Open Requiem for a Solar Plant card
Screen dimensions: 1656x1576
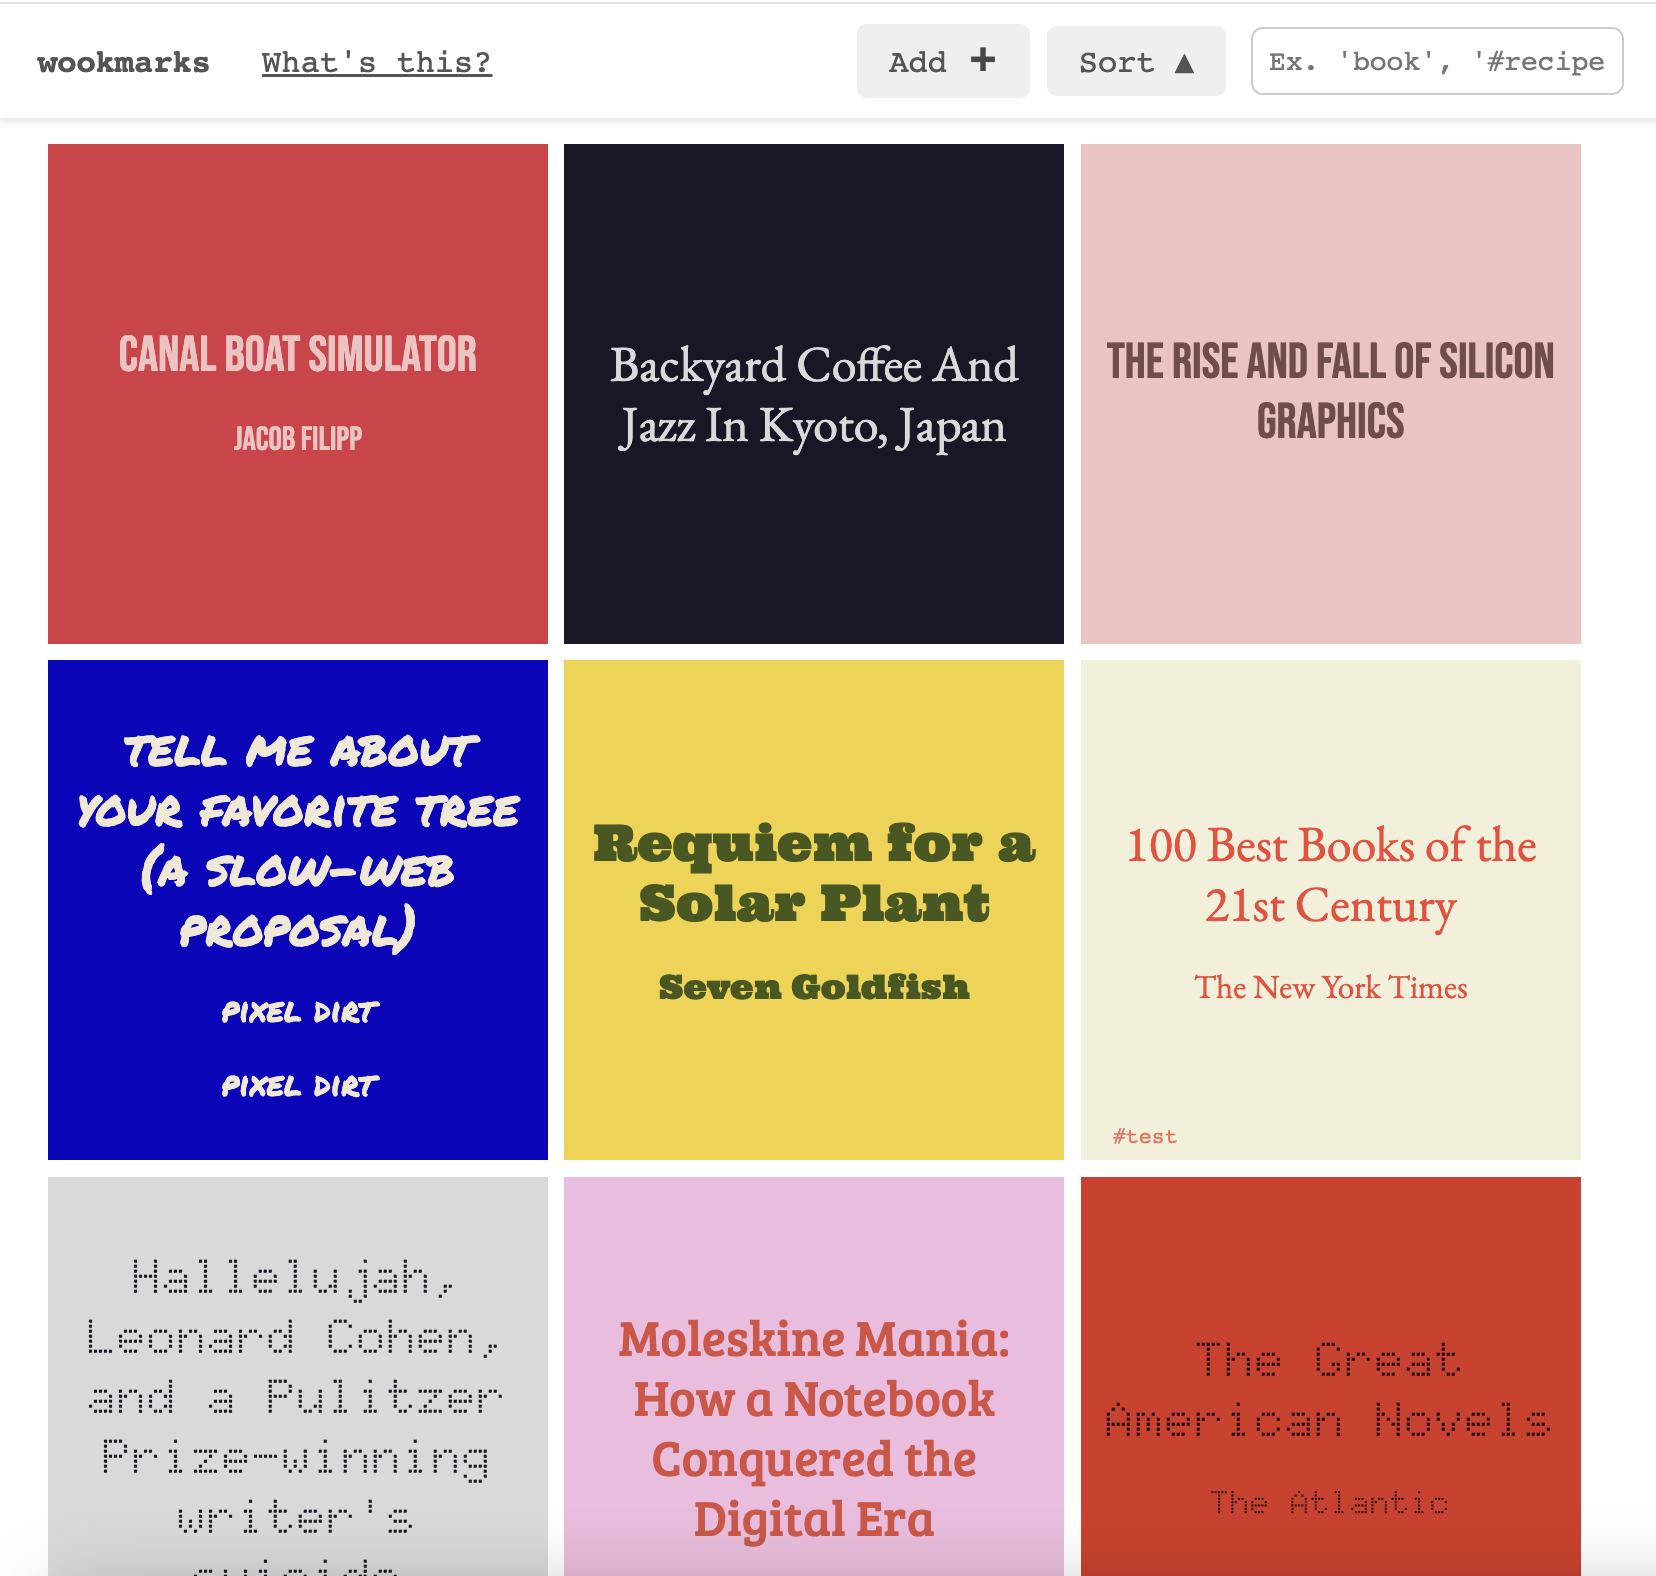[x=813, y=873]
